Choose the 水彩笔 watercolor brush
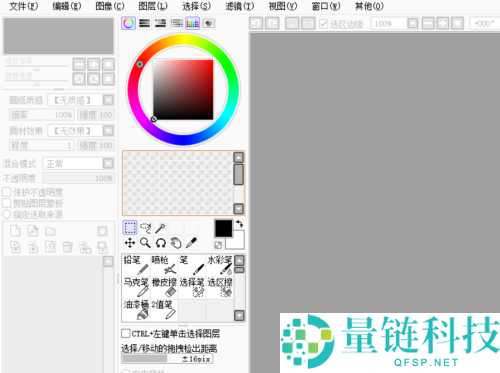 tap(220, 265)
